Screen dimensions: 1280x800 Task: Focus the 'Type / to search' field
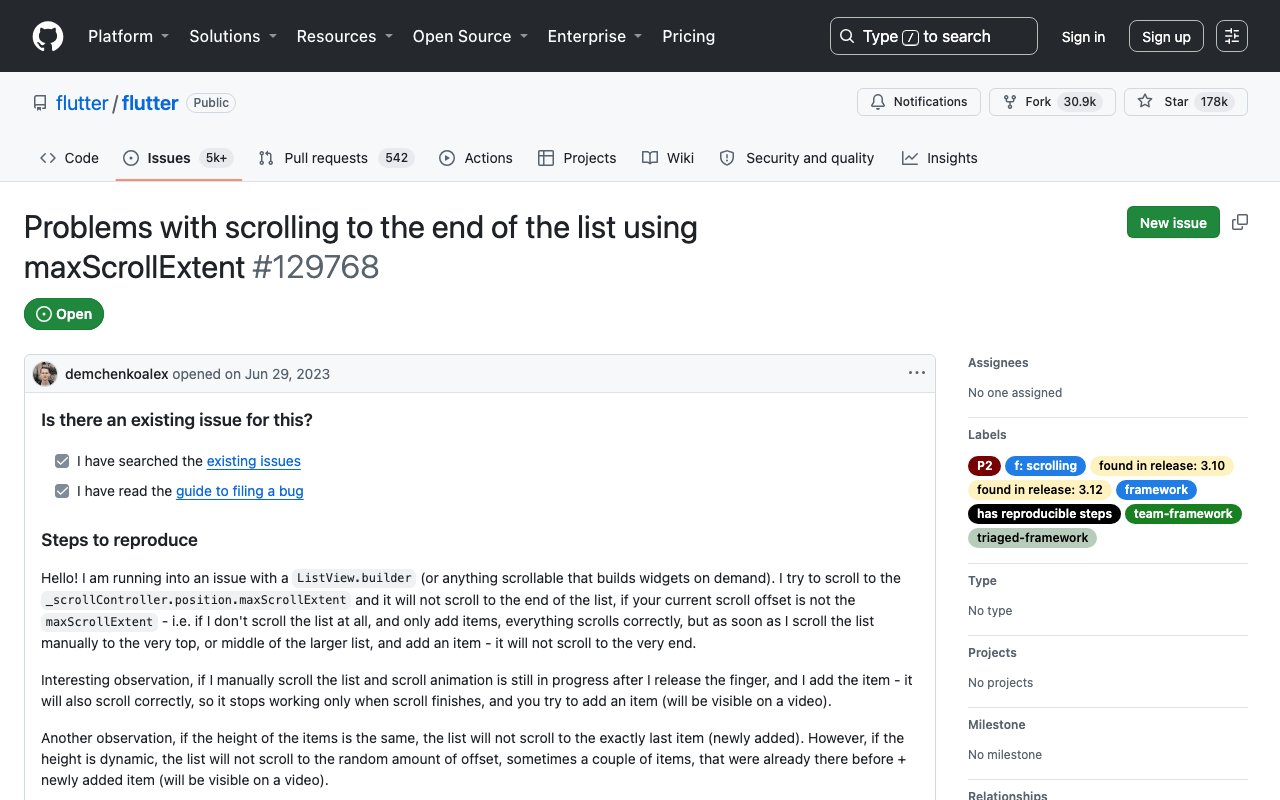click(x=934, y=36)
